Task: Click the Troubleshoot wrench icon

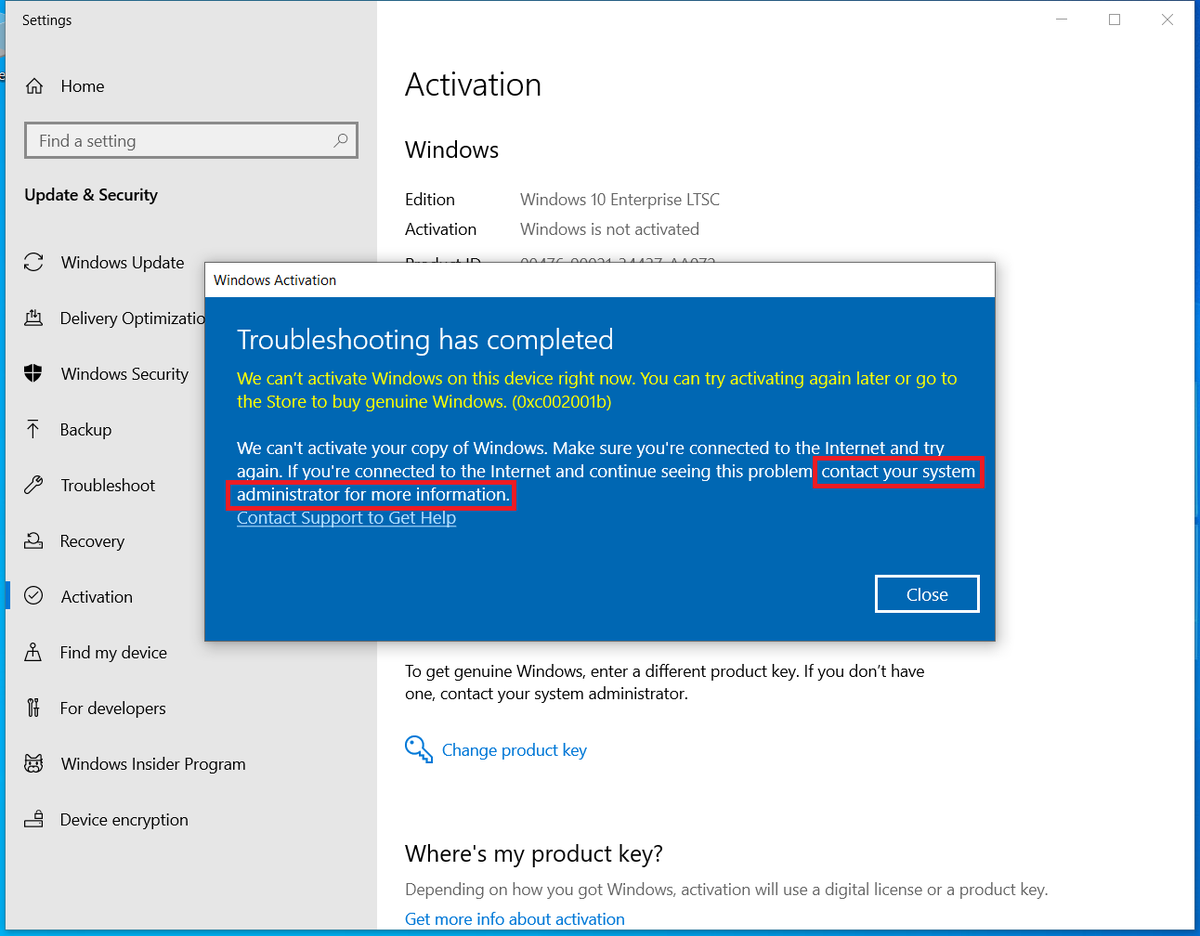Action: click(34, 485)
